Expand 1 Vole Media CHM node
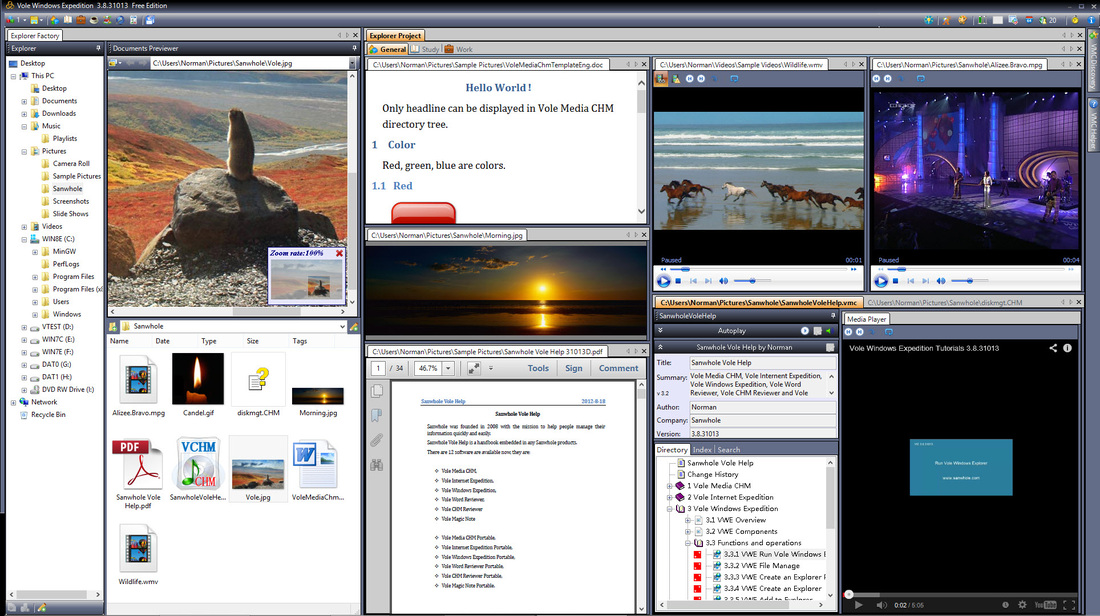 (670, 486)
